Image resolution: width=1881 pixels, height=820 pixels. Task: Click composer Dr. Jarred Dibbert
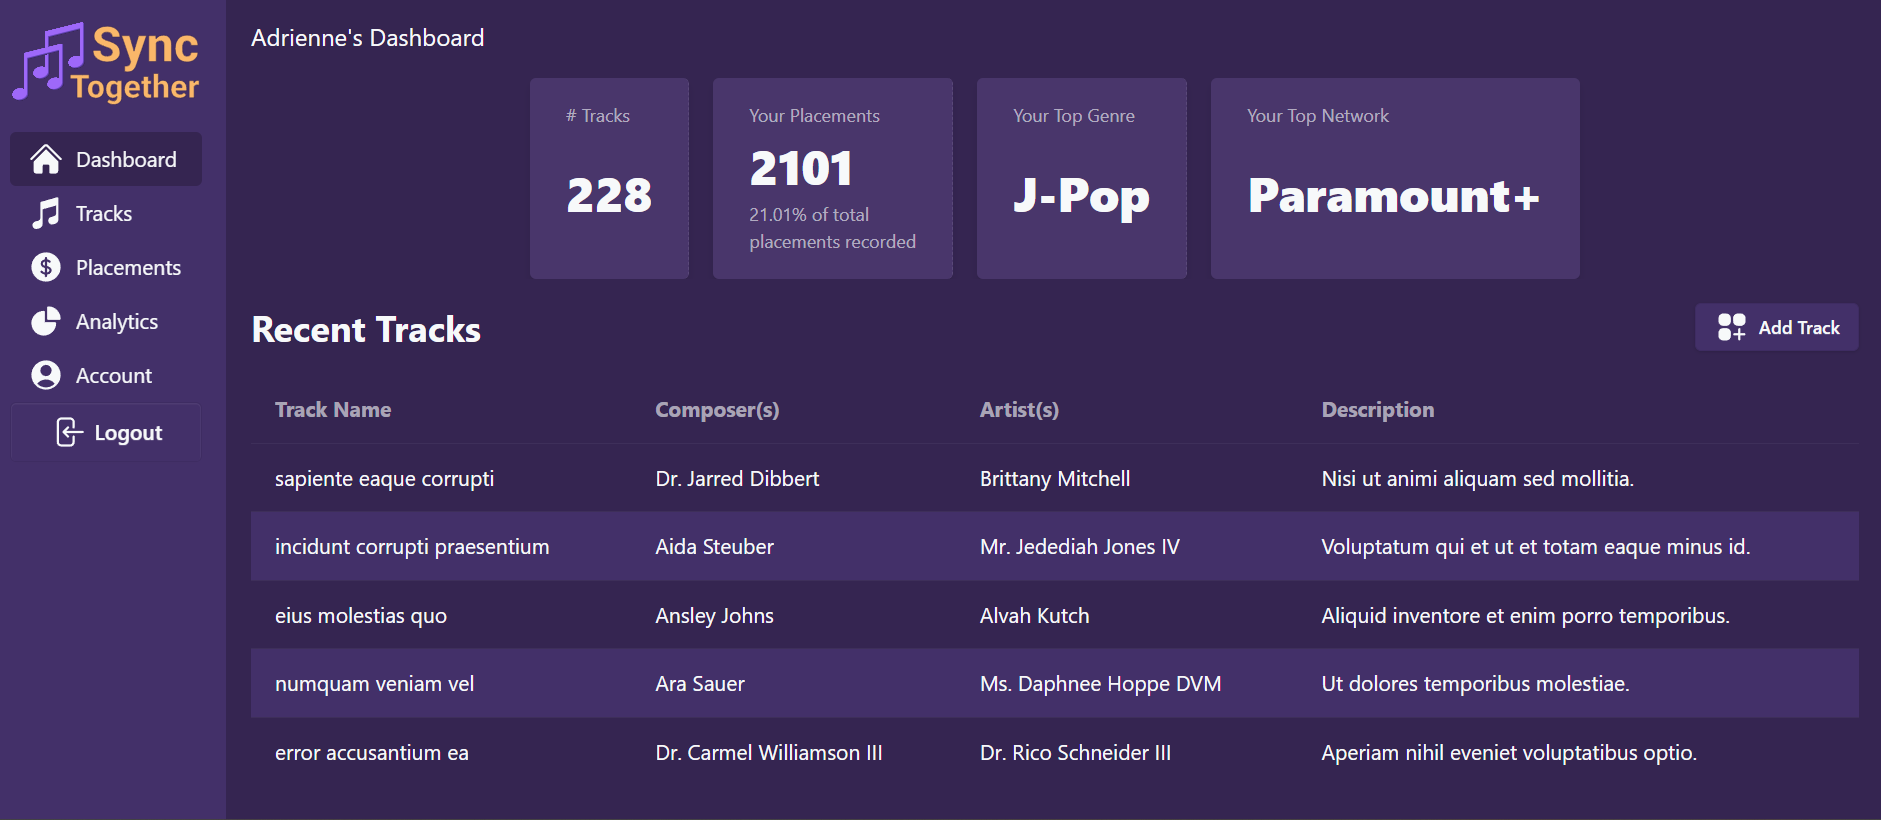[737, 479]
